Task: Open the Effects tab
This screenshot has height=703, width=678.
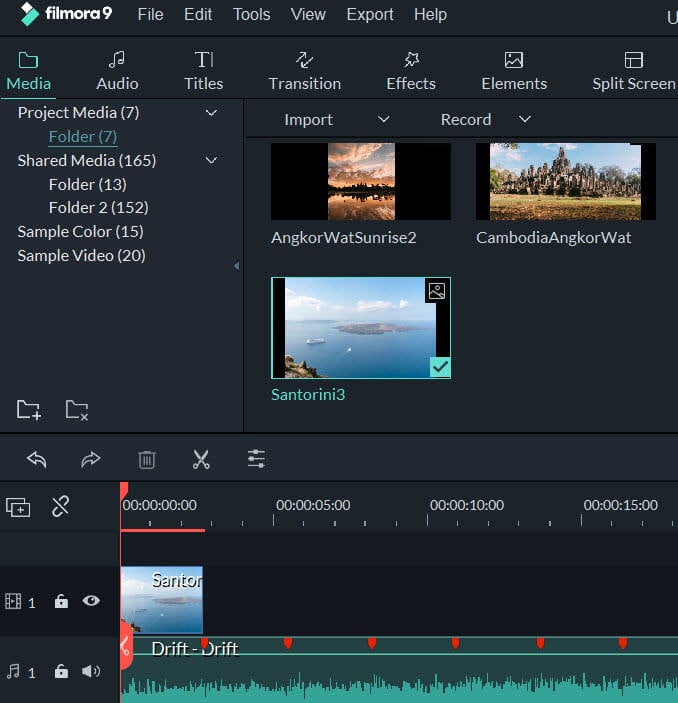Action: tap(411, 72)
